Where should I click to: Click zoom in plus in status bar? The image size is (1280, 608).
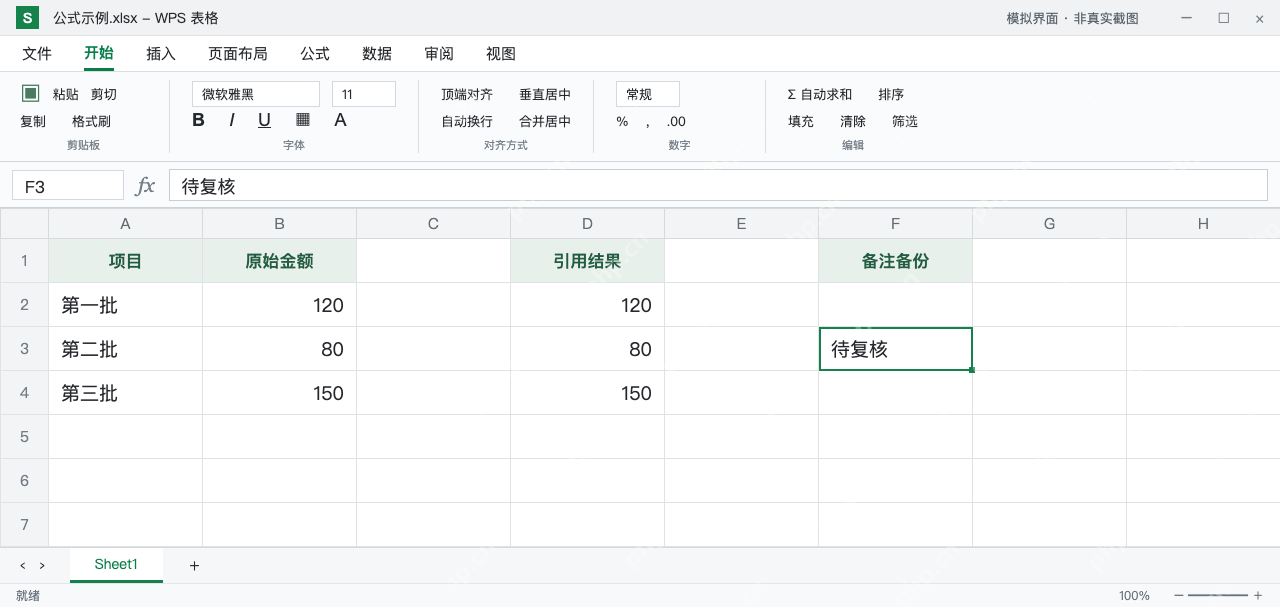[1258, 595]
